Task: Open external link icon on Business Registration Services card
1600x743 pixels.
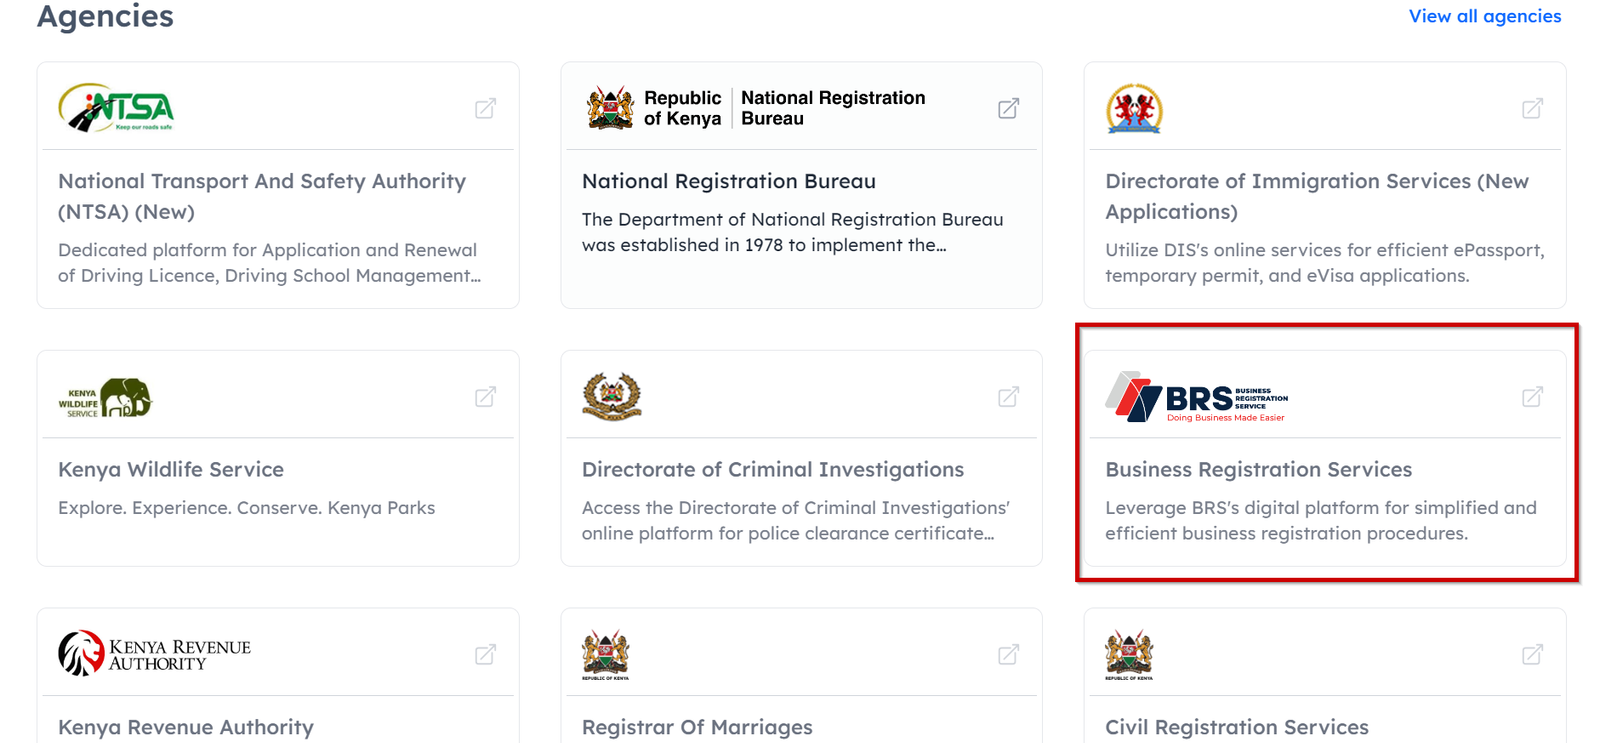Action: (x=1532, y=397)
